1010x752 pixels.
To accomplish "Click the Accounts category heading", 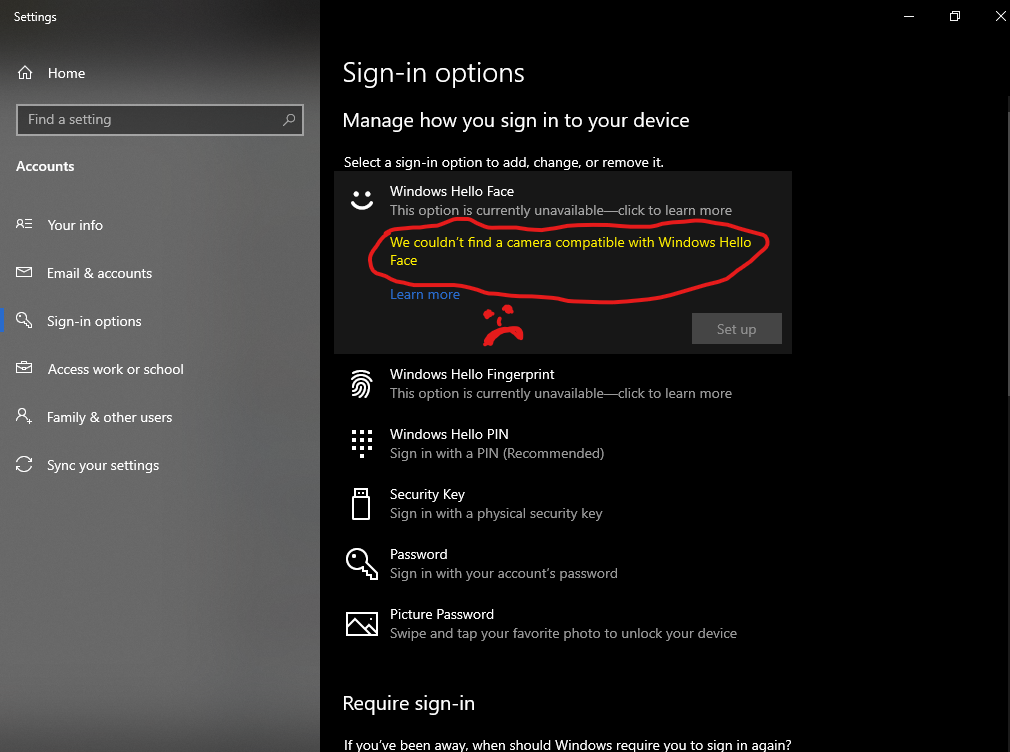I will pos(45,166).
